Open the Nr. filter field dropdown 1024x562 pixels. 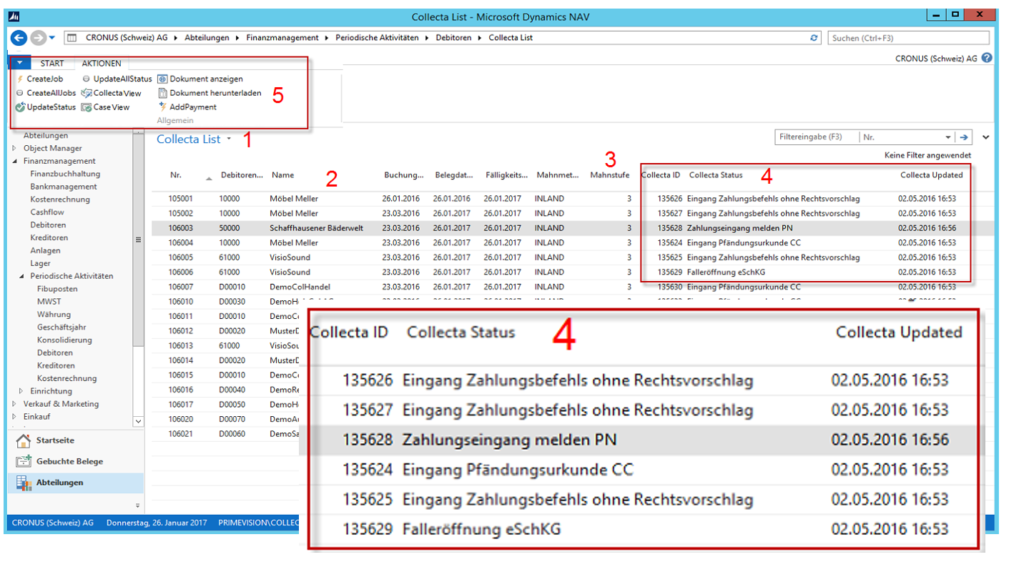(x=947, y=138)
